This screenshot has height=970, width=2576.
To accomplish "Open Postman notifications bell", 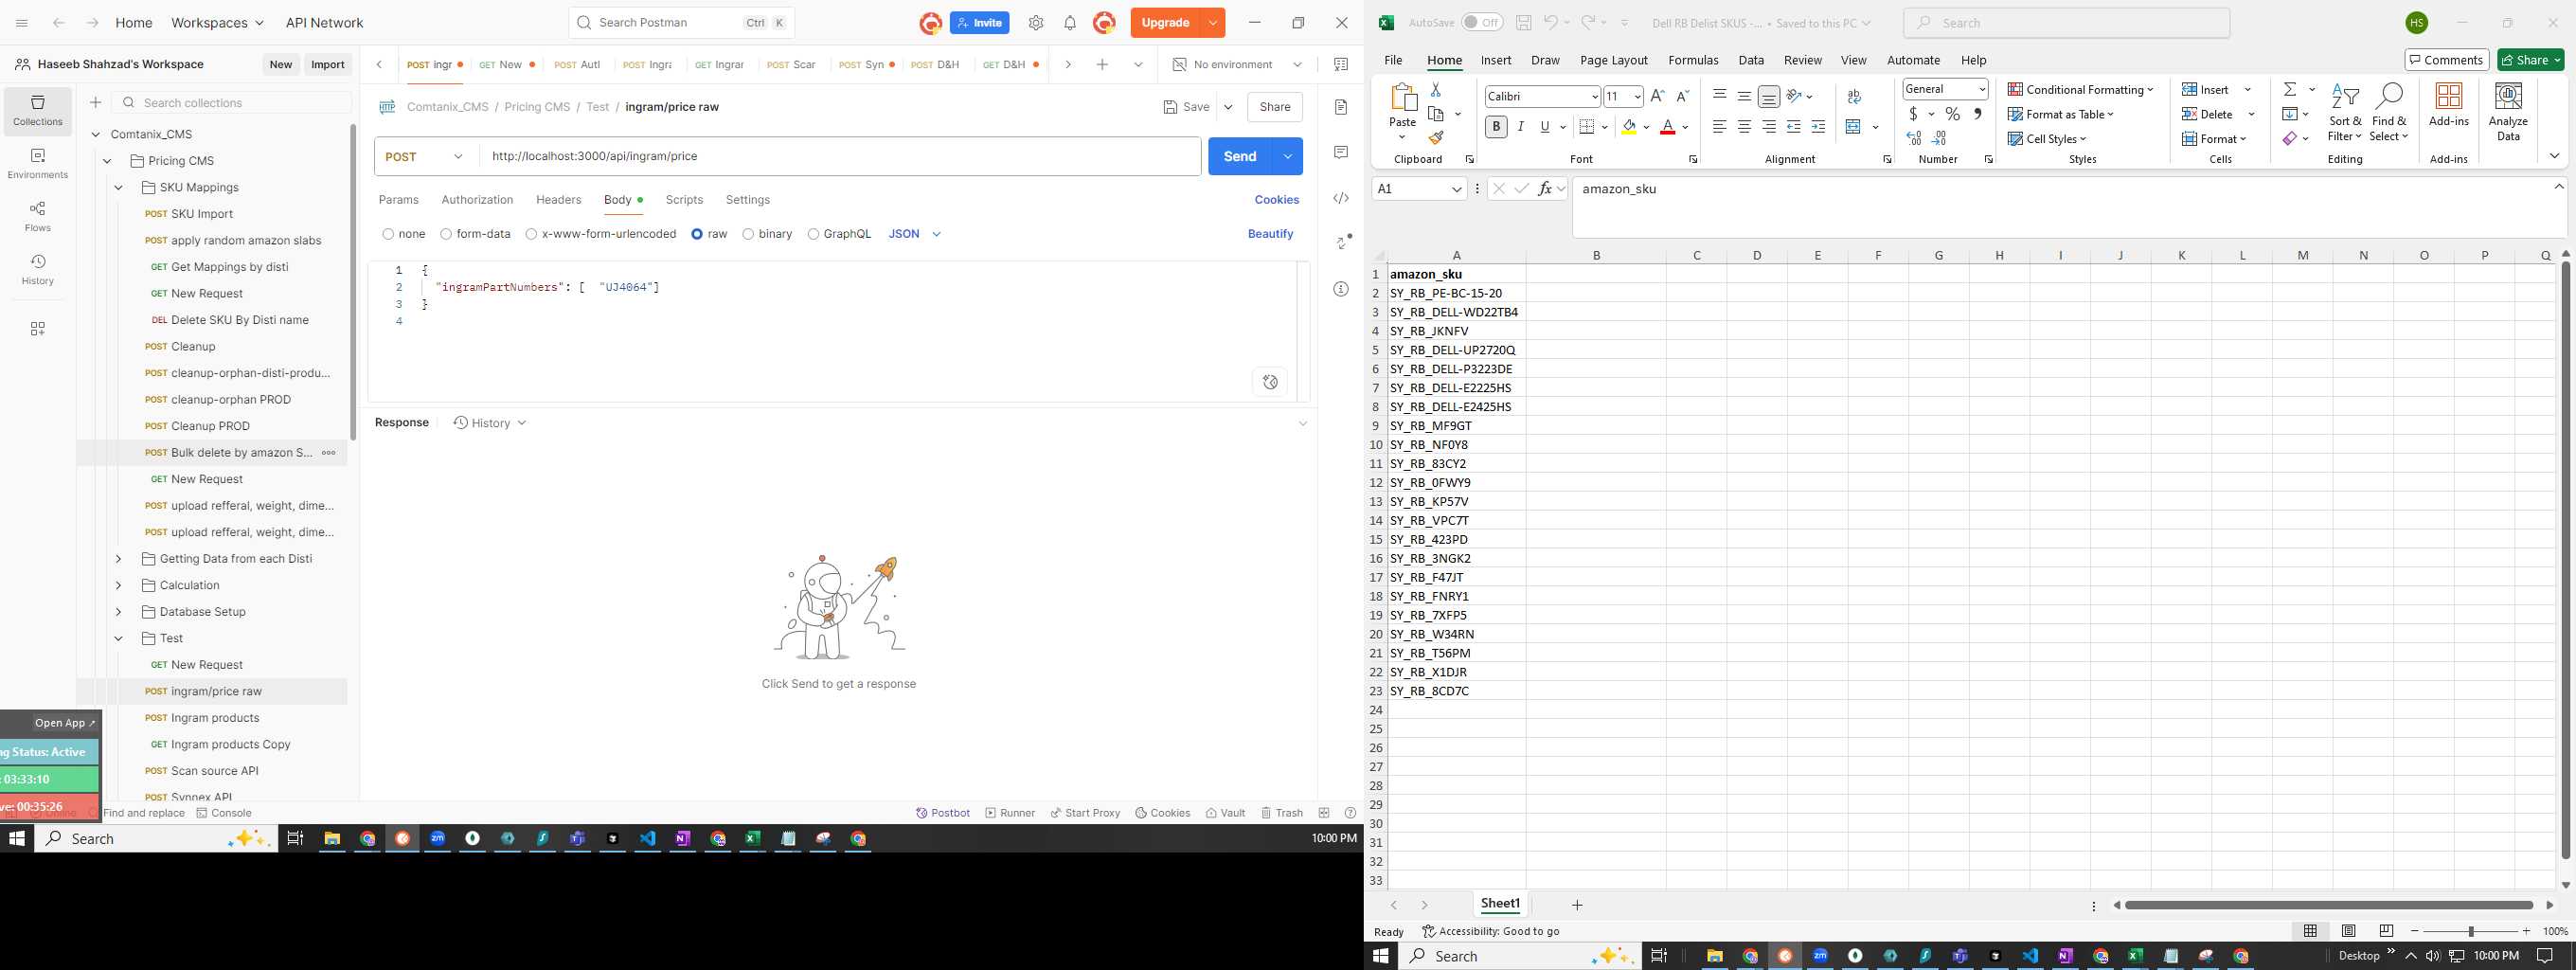I will 1070,23.
